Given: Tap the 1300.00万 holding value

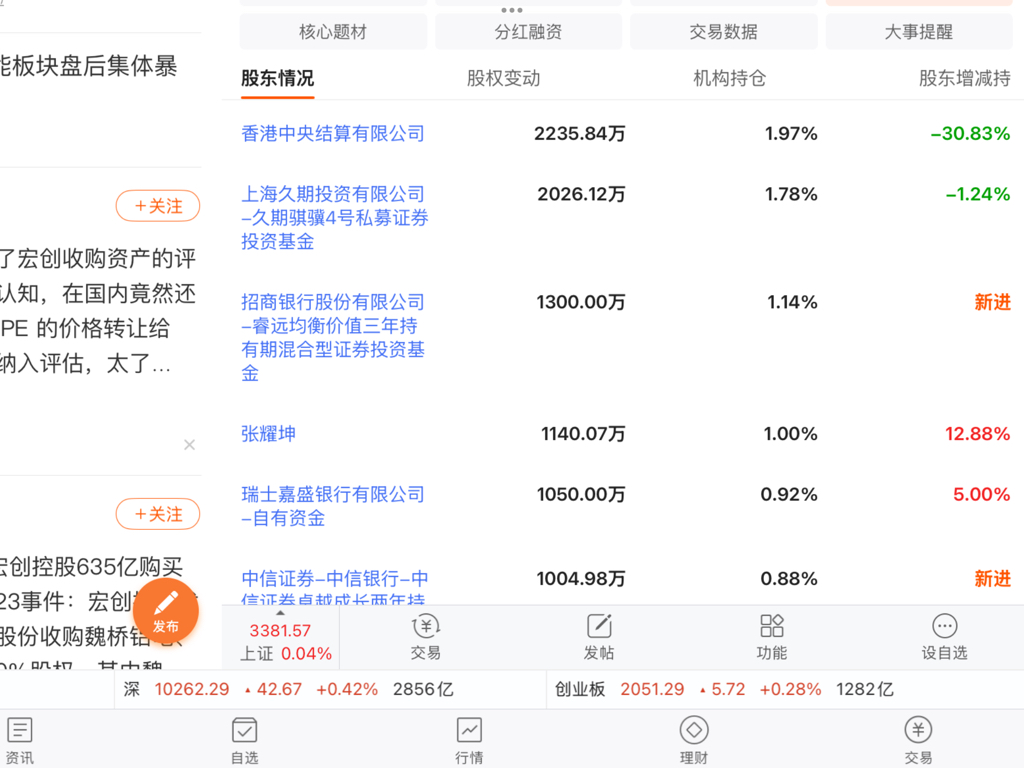Looking at the screenshot, I should 581,302.
